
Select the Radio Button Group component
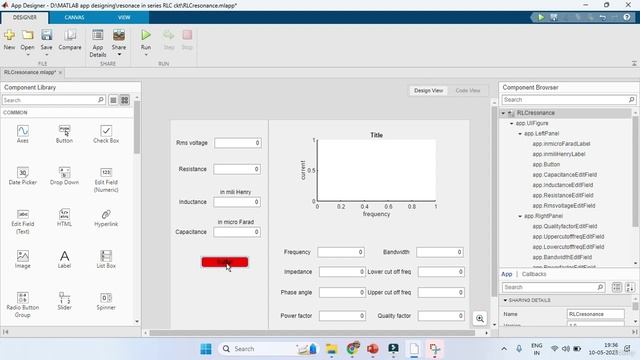23,305
